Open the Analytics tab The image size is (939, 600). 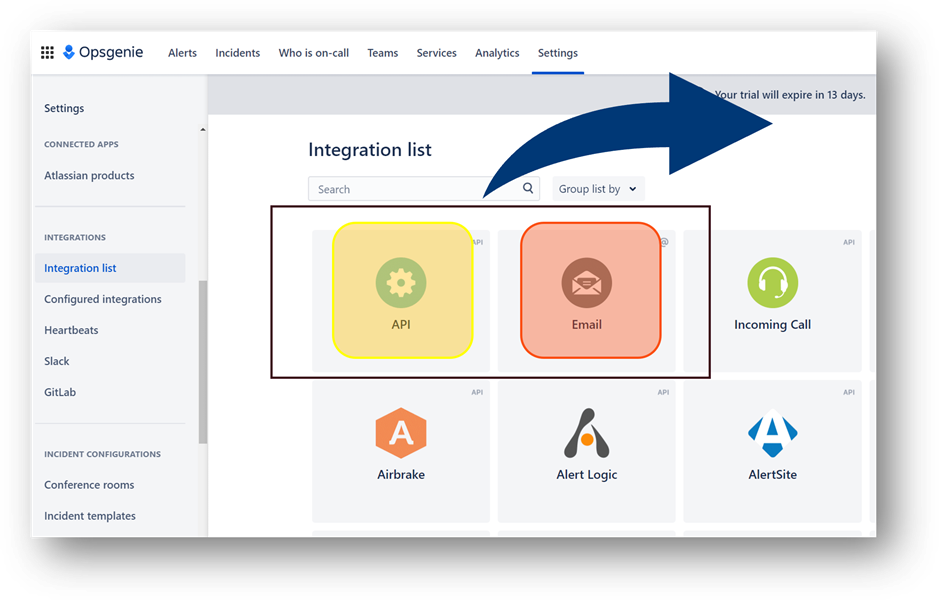coord(497,53)
